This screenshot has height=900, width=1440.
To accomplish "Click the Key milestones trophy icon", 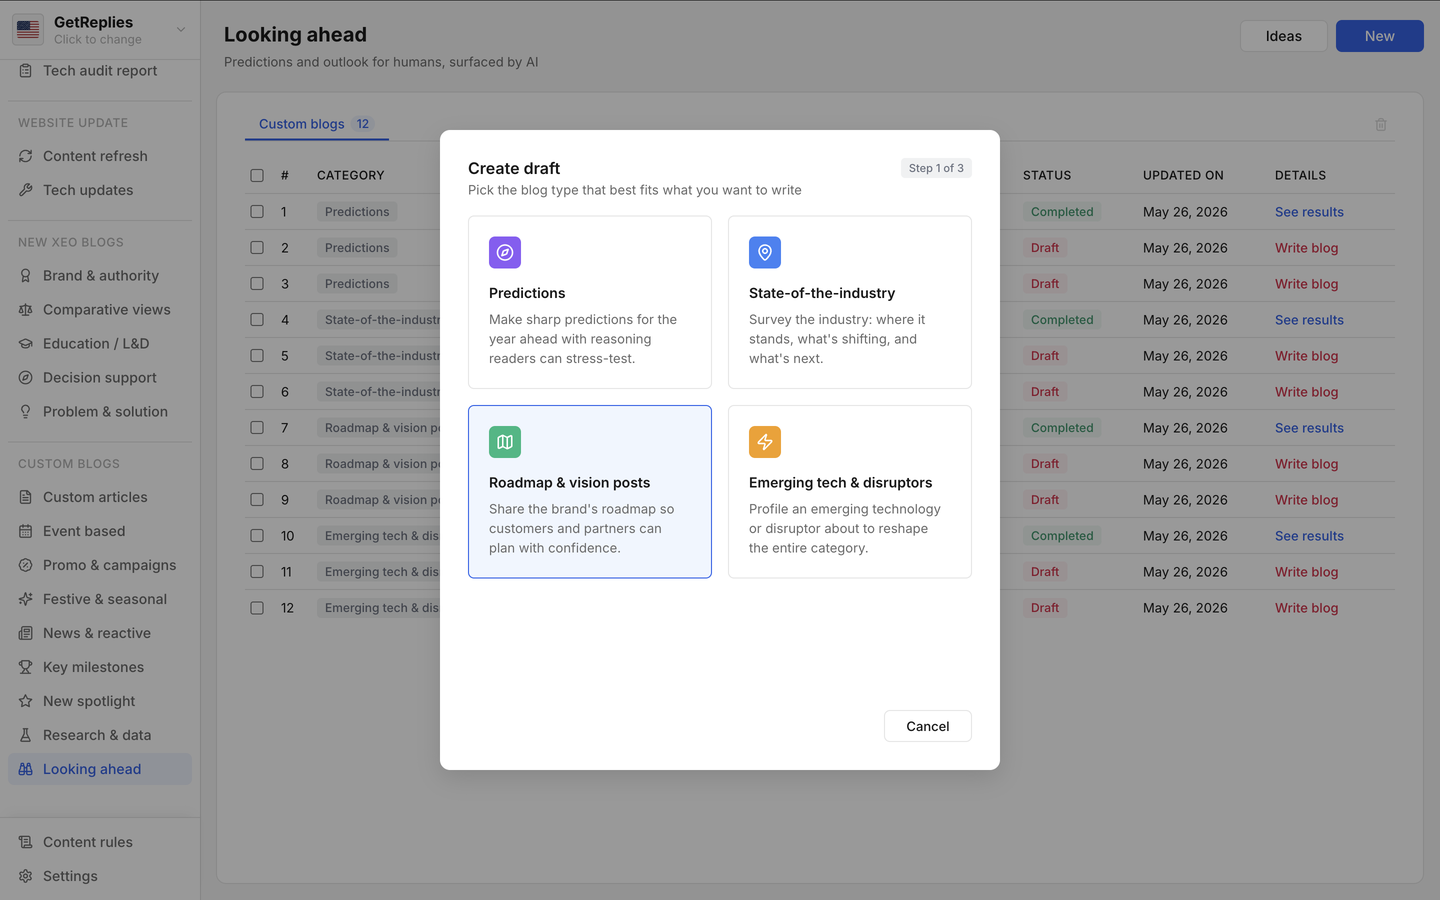I will click(26, 667).
